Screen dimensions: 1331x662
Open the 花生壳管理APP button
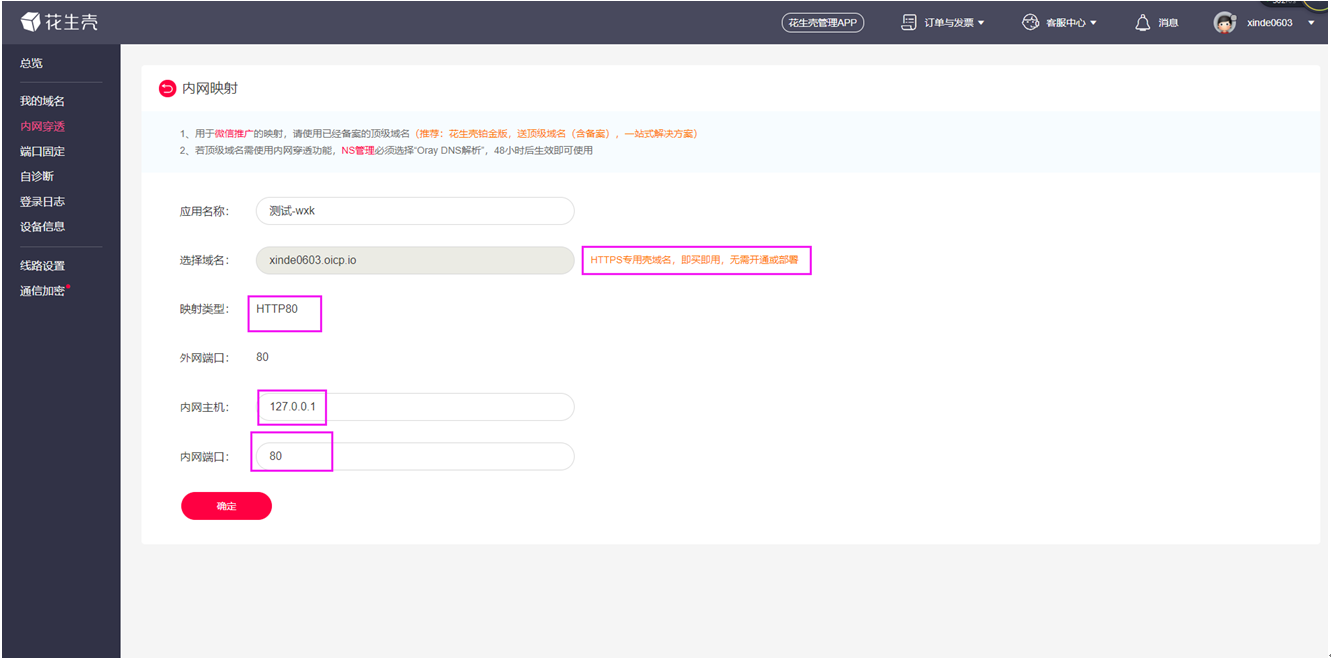822,22
